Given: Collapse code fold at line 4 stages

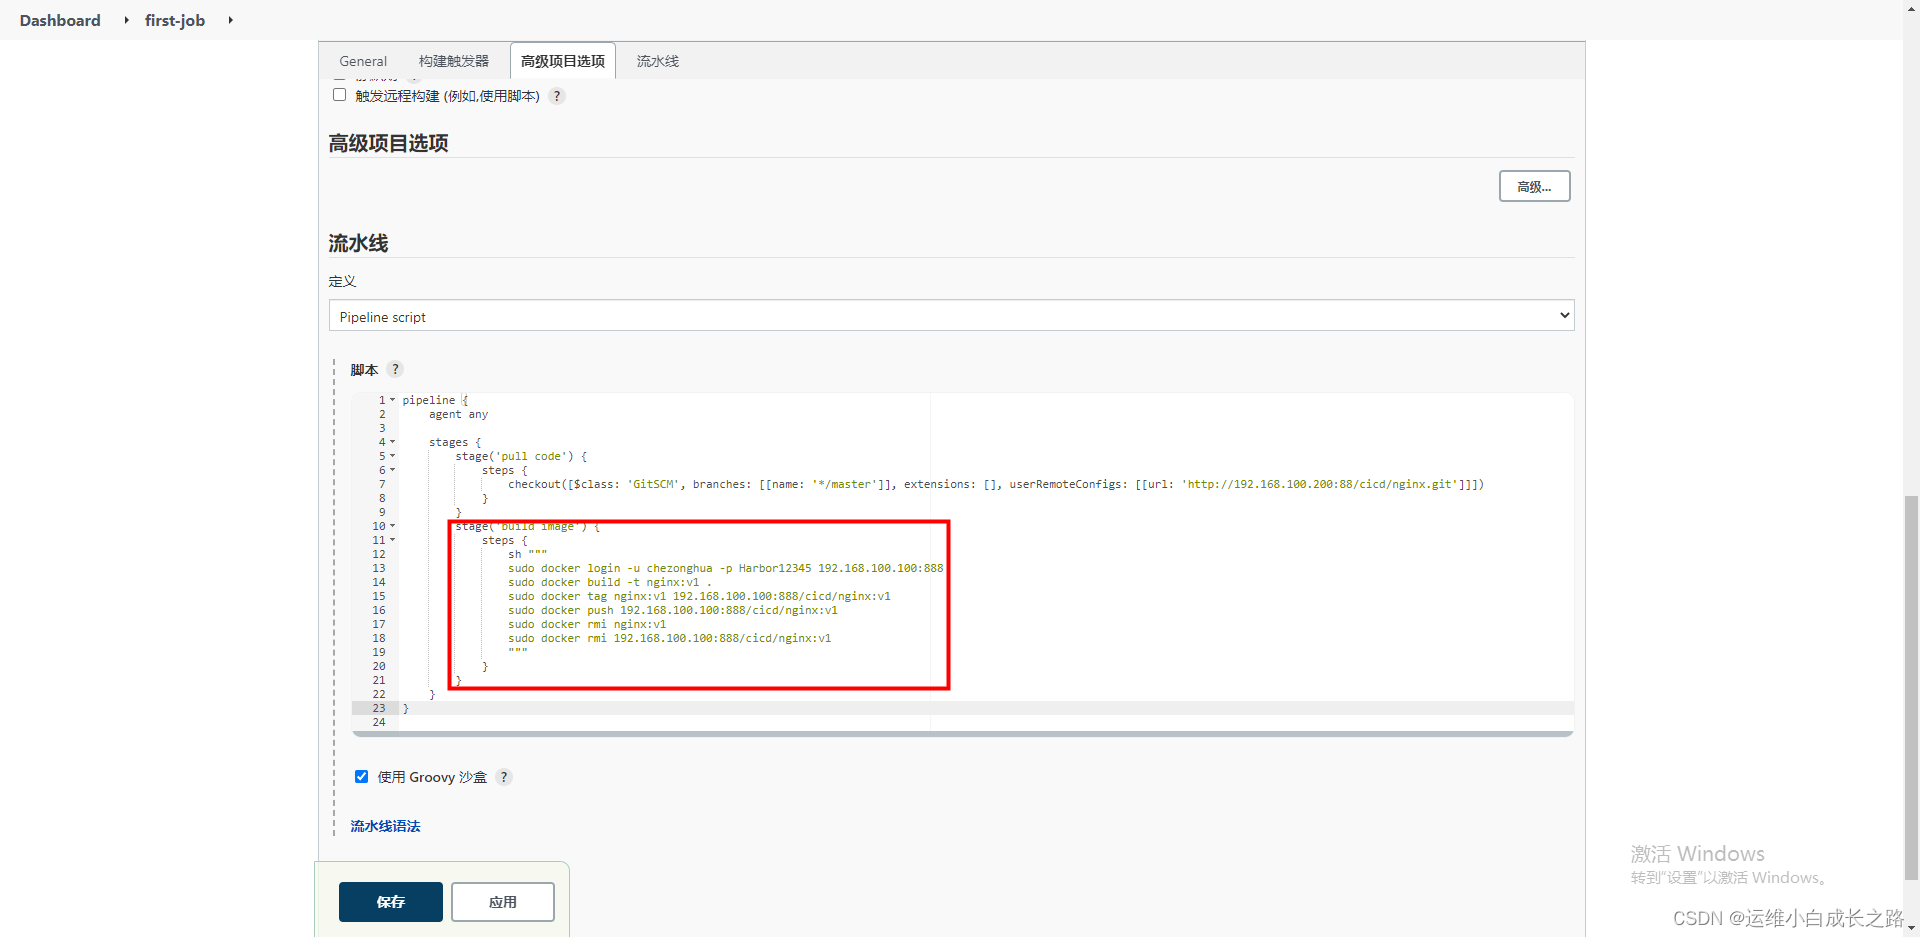Looking at the screenshot, I should point(392,442).
